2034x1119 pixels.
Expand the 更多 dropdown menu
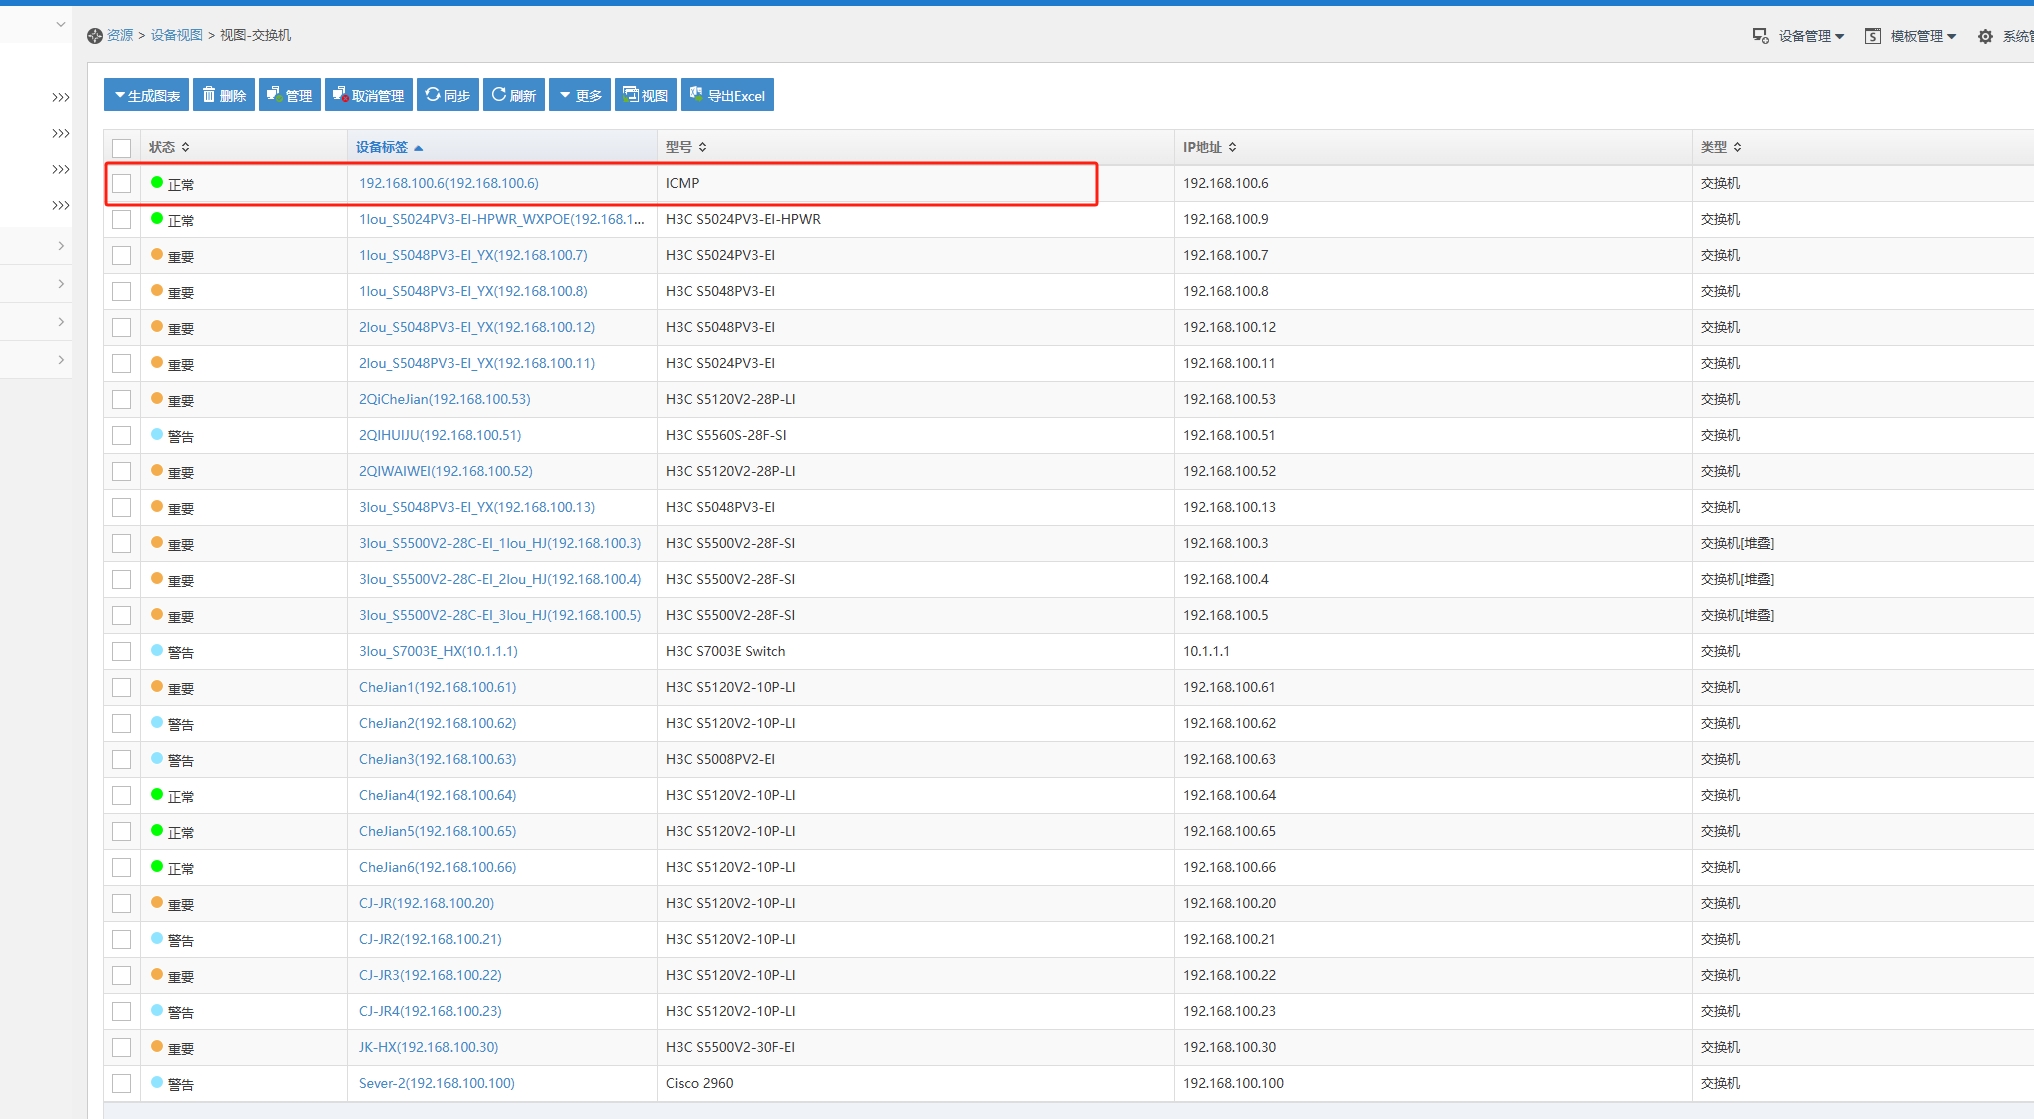tap(580, 95)
